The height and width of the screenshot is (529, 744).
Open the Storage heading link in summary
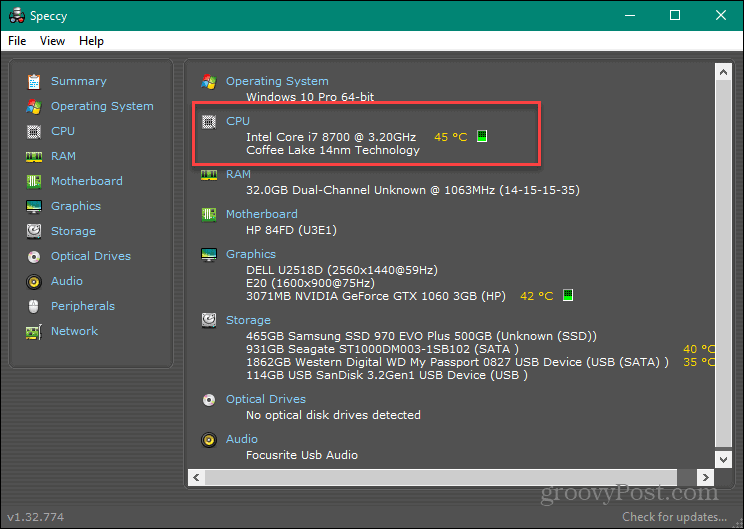248,320
